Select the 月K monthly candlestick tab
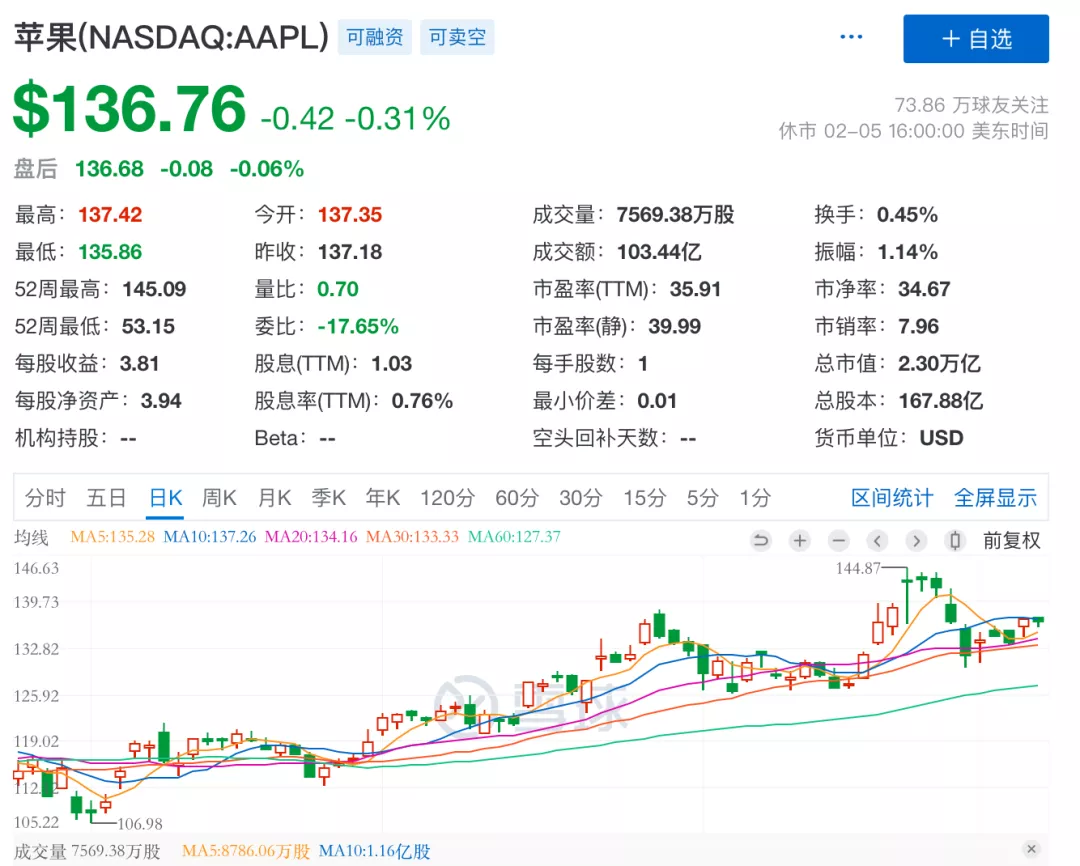The width and height of the screenshot is (1080, 866). pyautogui.click(x=274, y=497)
